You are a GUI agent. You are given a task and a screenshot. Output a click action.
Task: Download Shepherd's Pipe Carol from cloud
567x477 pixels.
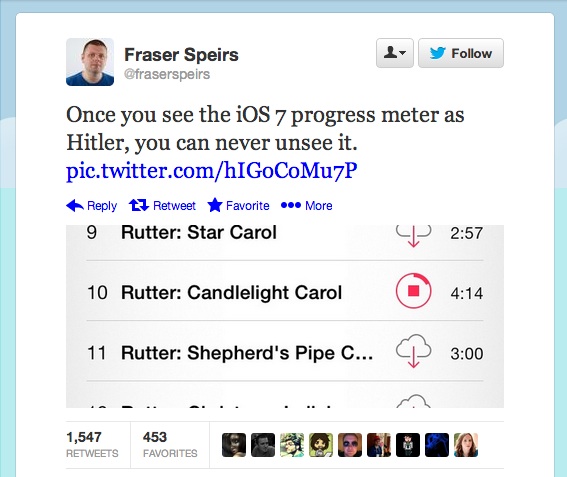[x=413, y=351]
